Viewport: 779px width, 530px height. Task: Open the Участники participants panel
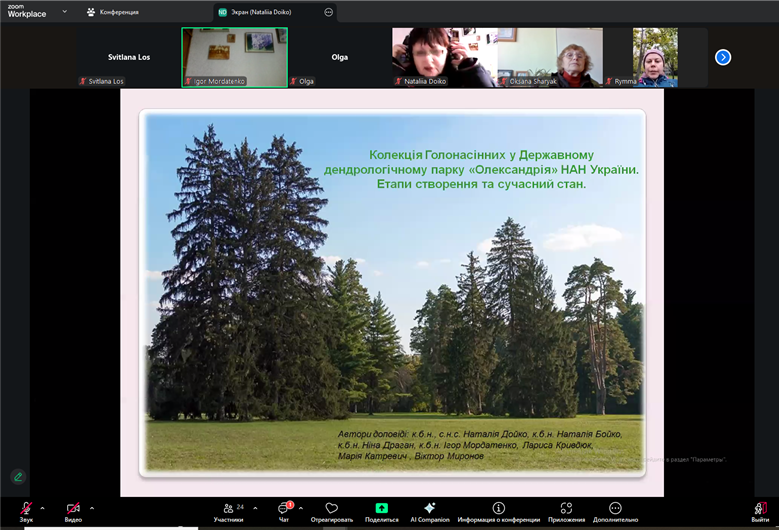[229, 509]
